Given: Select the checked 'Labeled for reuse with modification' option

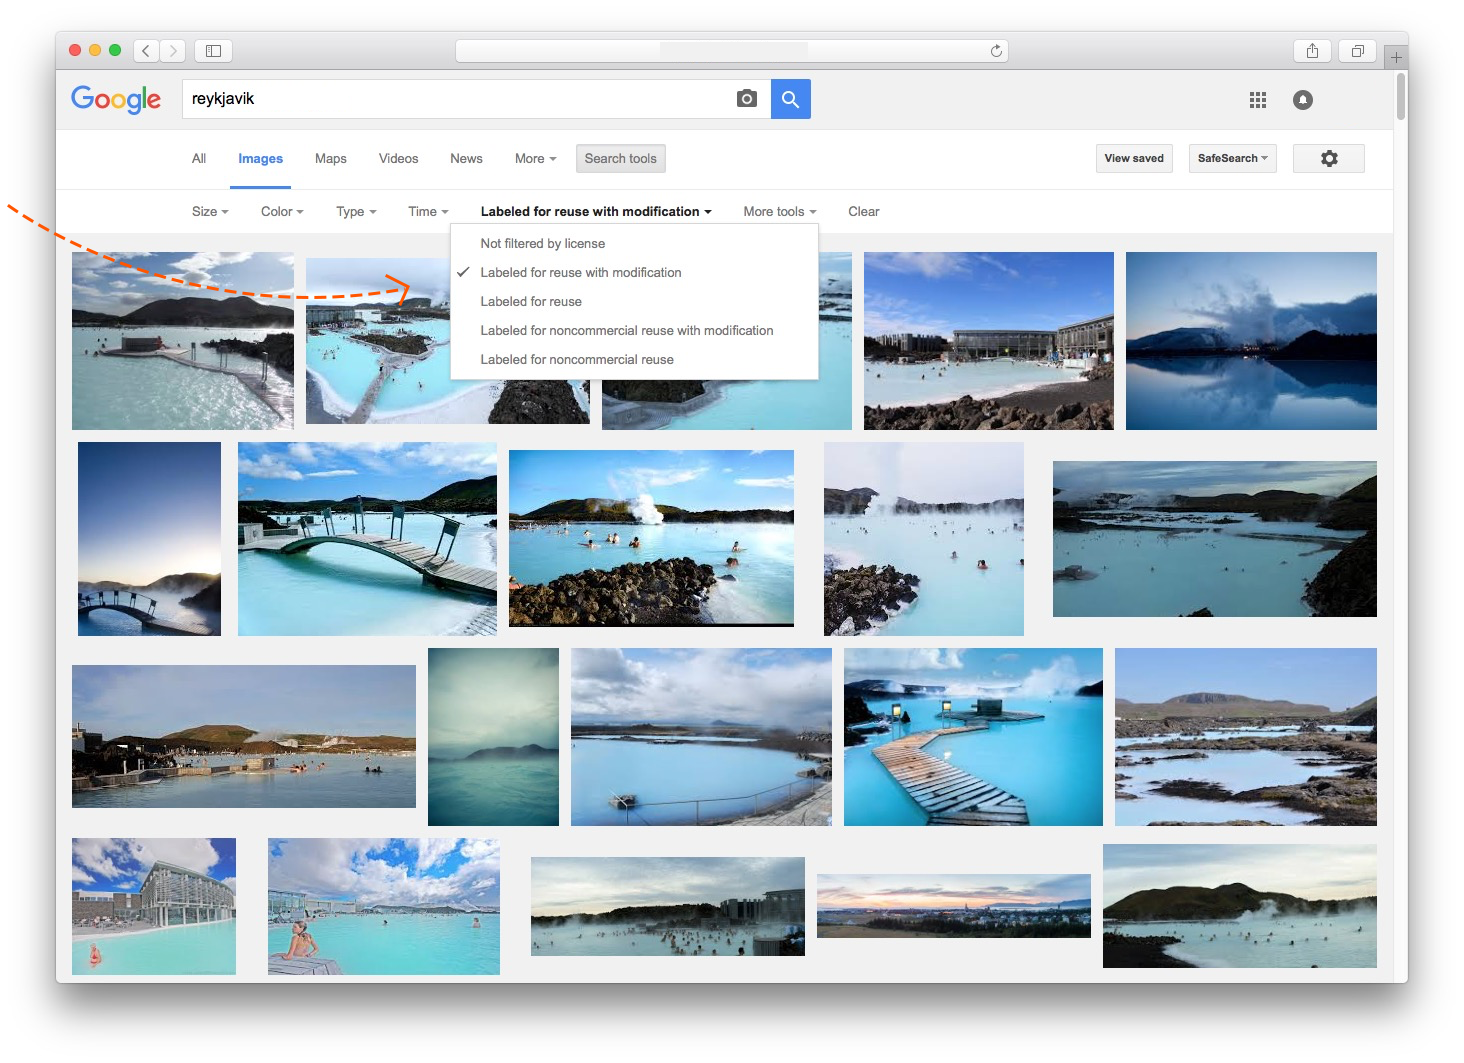Looking at the screenshot, I should click(580, 273).
